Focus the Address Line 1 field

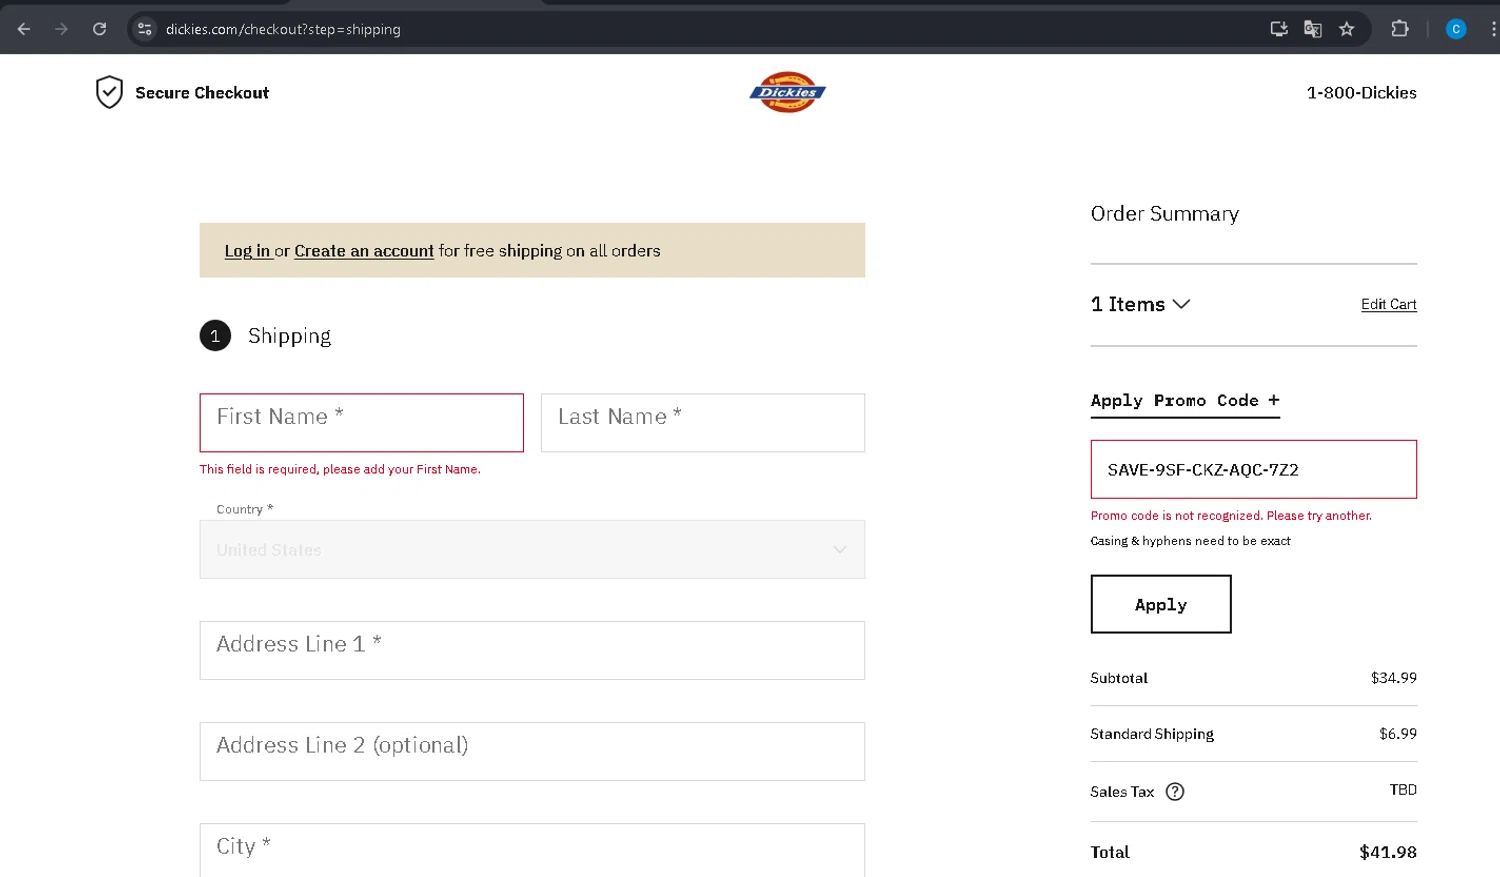pos(532,650)
